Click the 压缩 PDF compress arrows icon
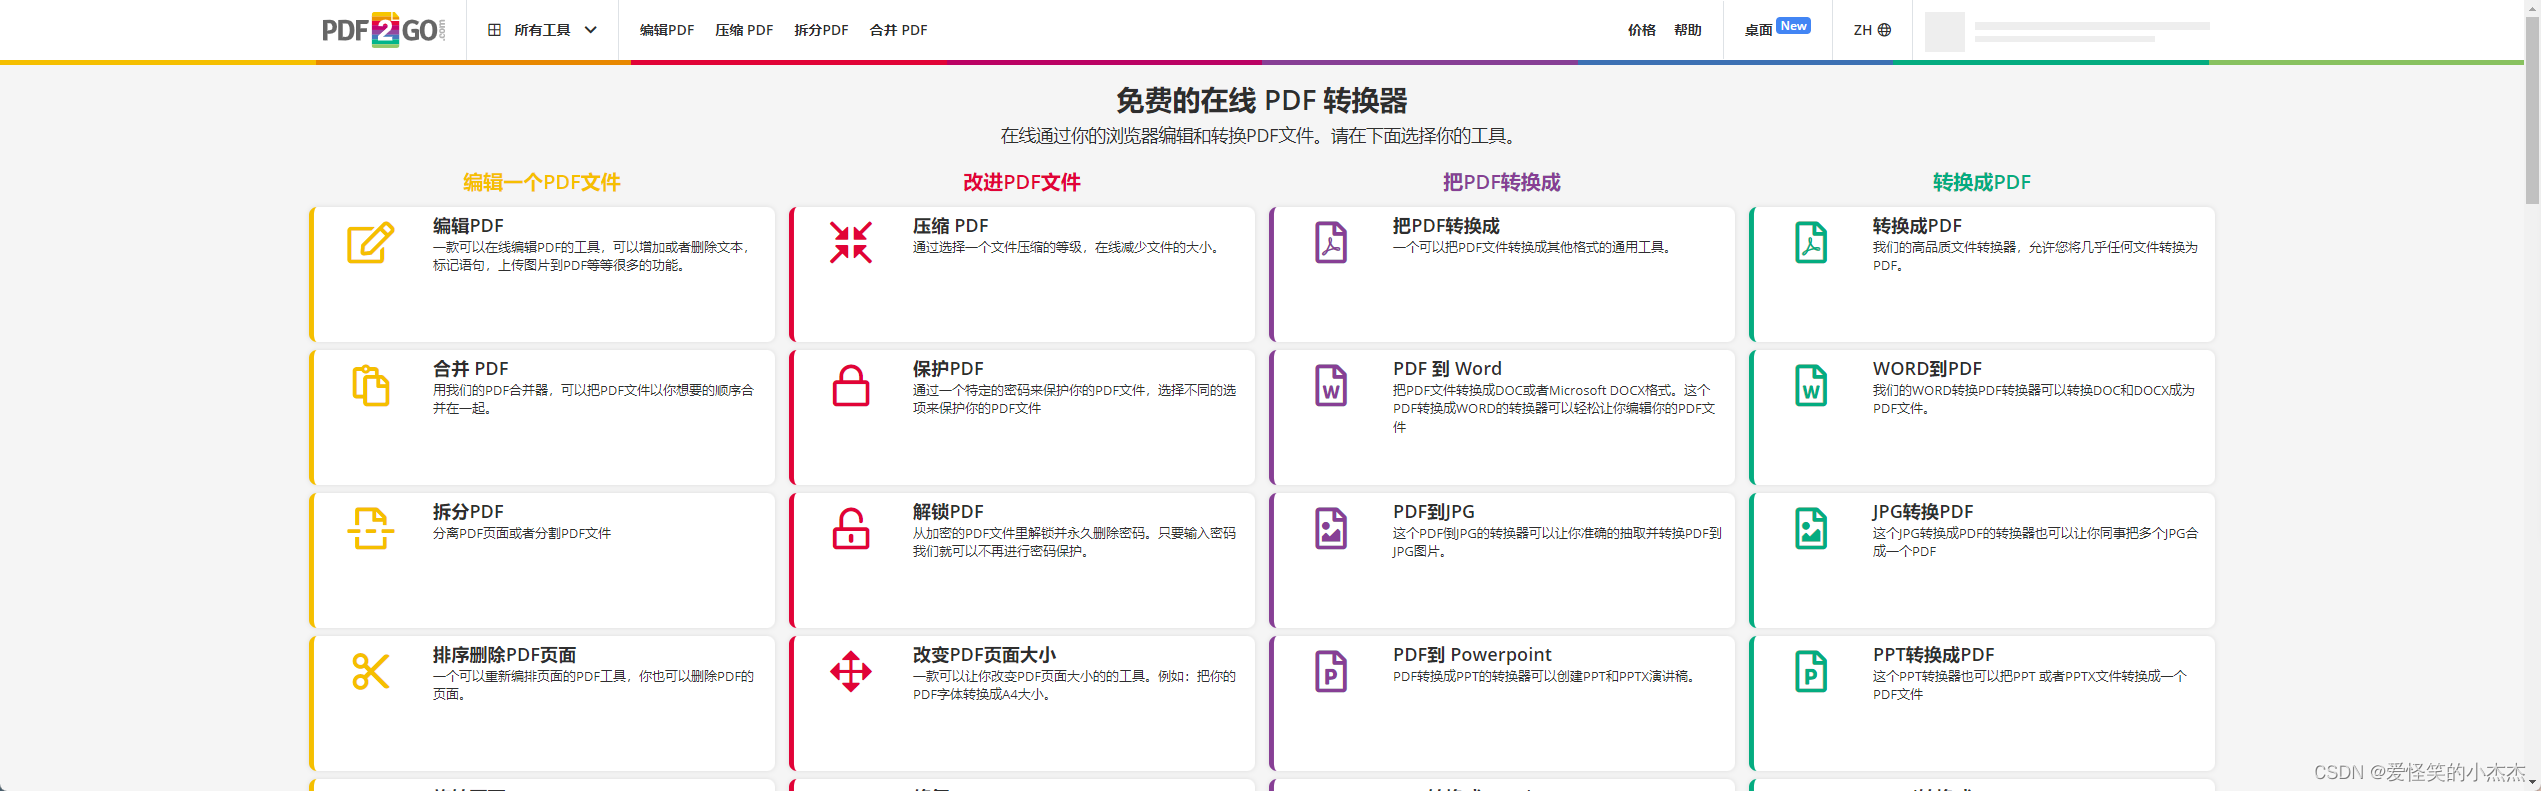The height and width of the screenshot is (791, 2541). (x=851, y=243)
